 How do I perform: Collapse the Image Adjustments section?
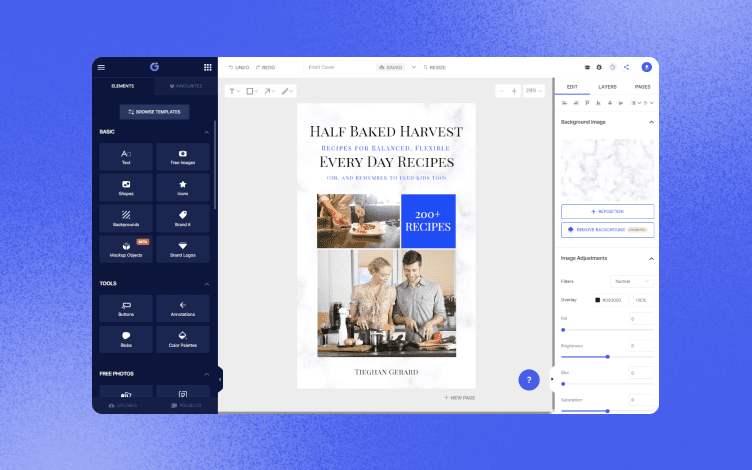pos(651,258)
